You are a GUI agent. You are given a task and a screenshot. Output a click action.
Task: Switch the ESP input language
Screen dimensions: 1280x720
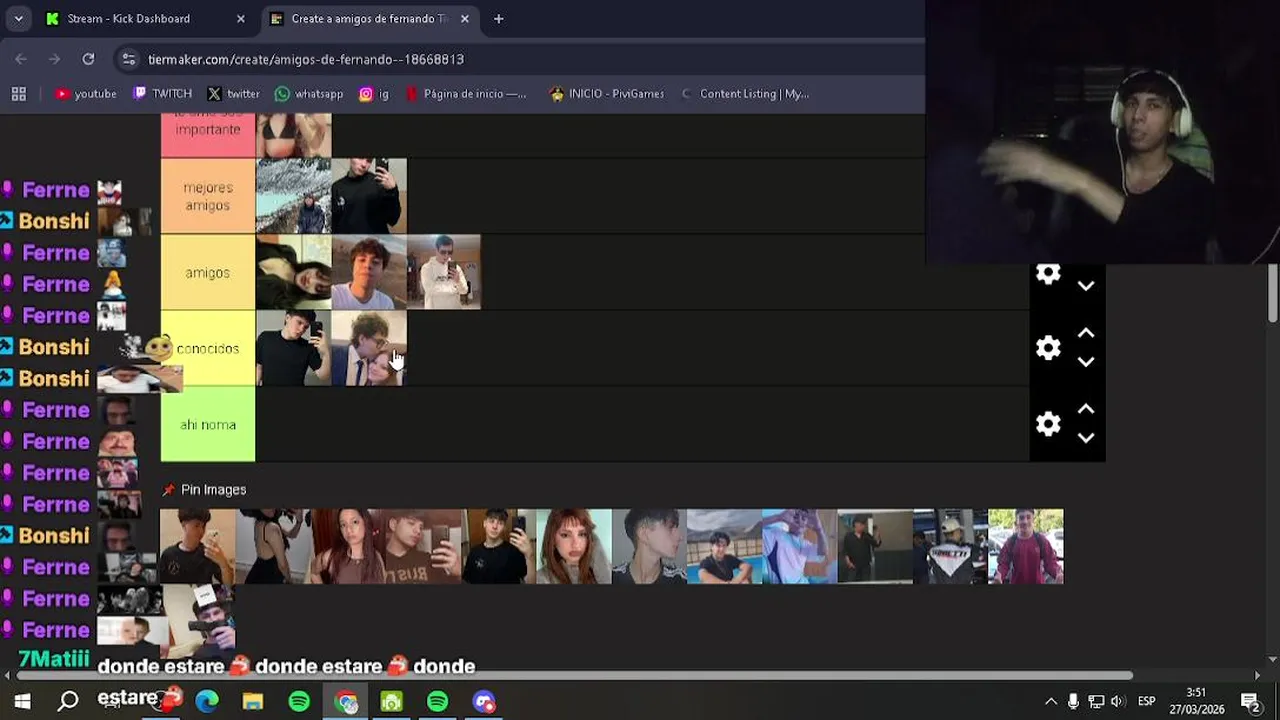tap(1147, 701)
